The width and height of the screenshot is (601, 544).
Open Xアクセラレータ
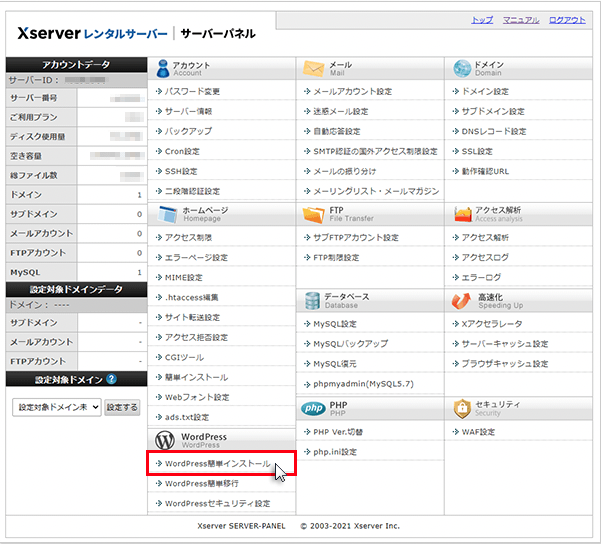click(x=492, y=324)
